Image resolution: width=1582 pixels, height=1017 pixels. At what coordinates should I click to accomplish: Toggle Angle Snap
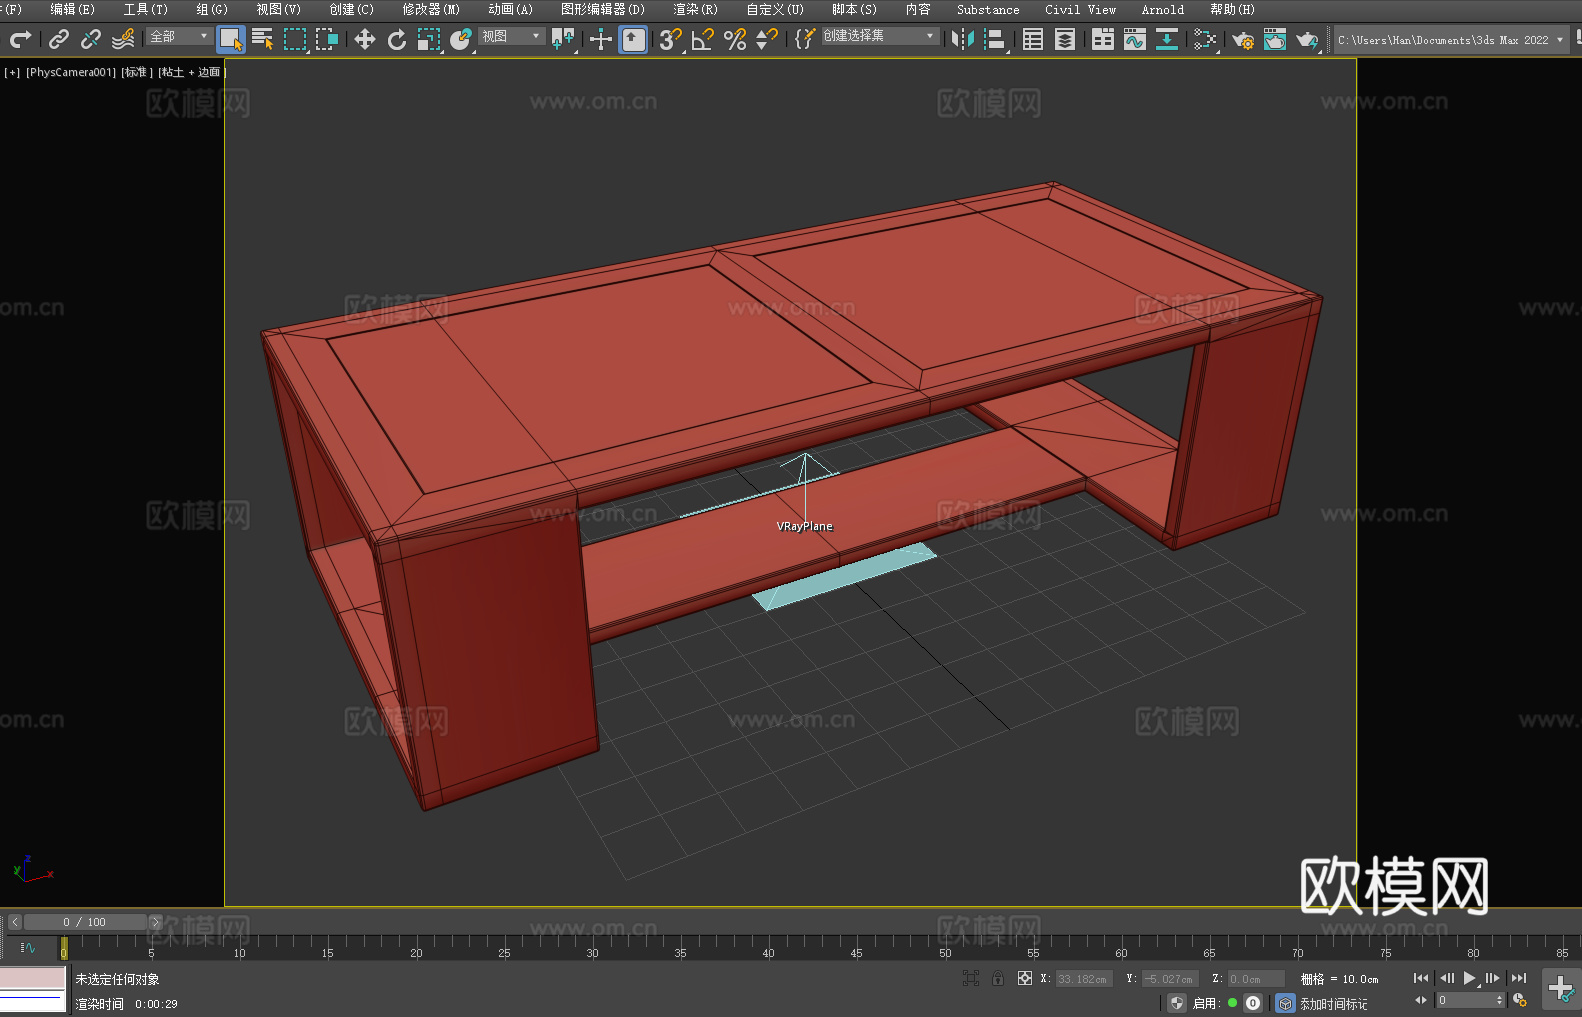pos(703,39)
